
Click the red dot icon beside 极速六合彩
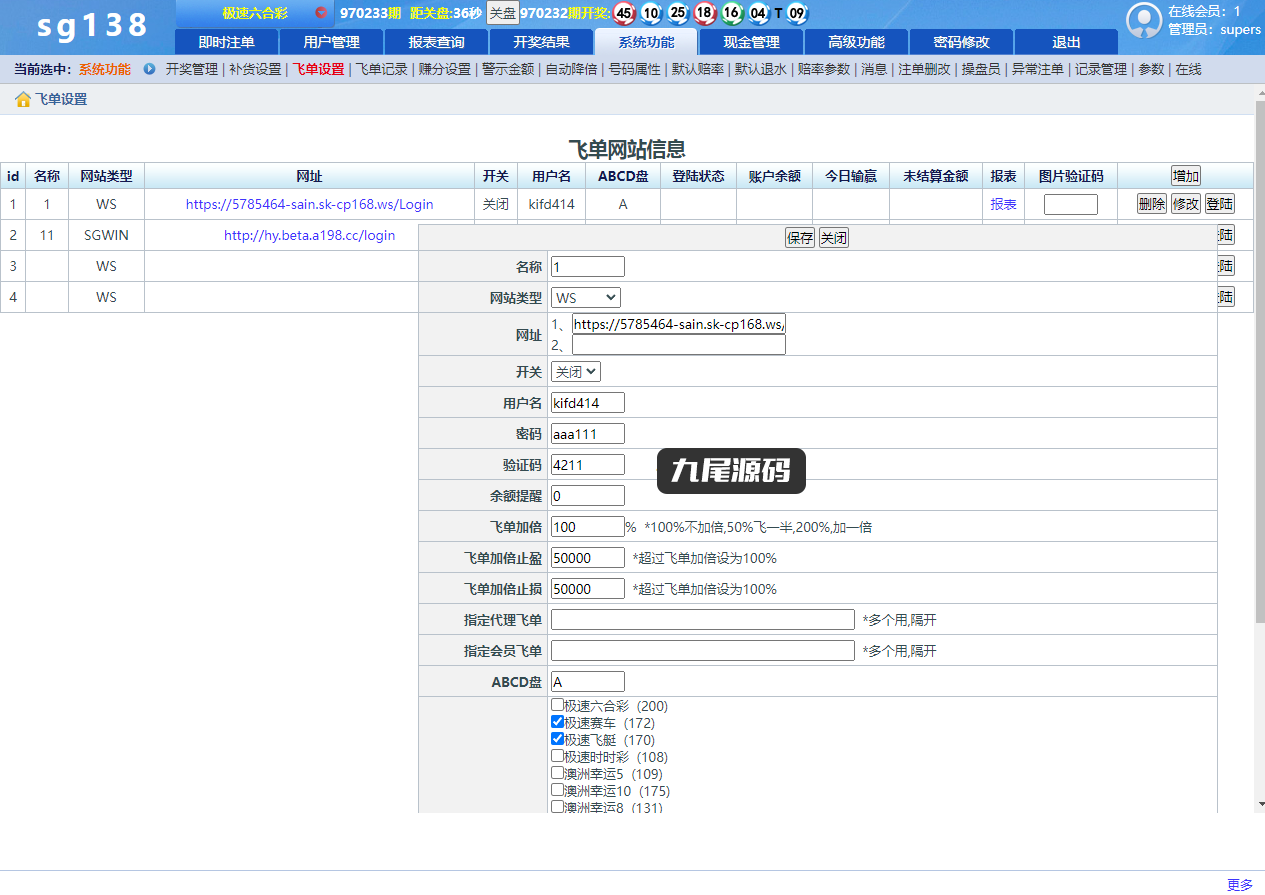321,13
